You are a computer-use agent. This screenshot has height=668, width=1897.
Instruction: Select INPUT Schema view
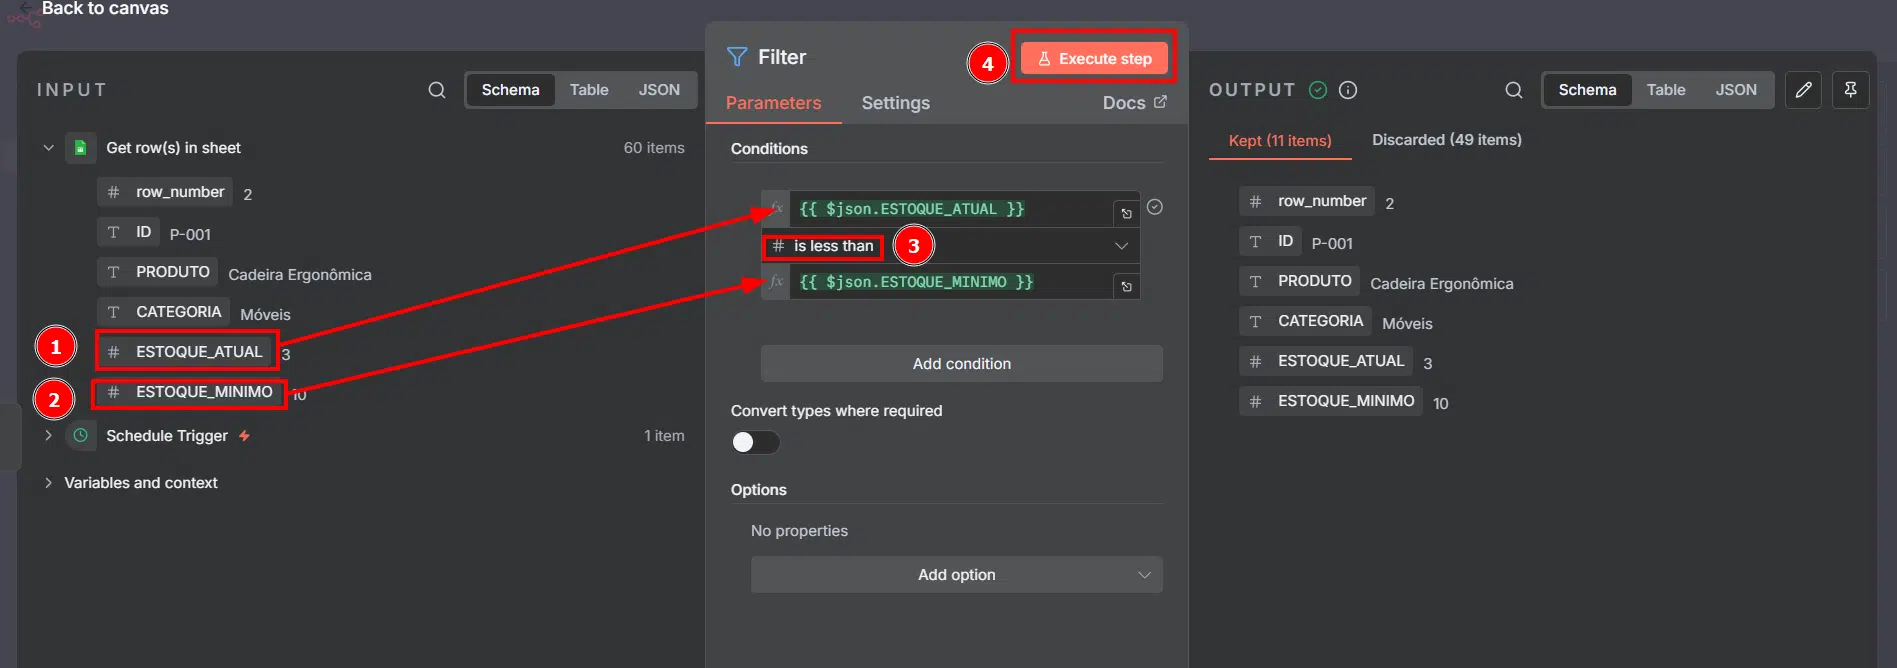[510, 90]
